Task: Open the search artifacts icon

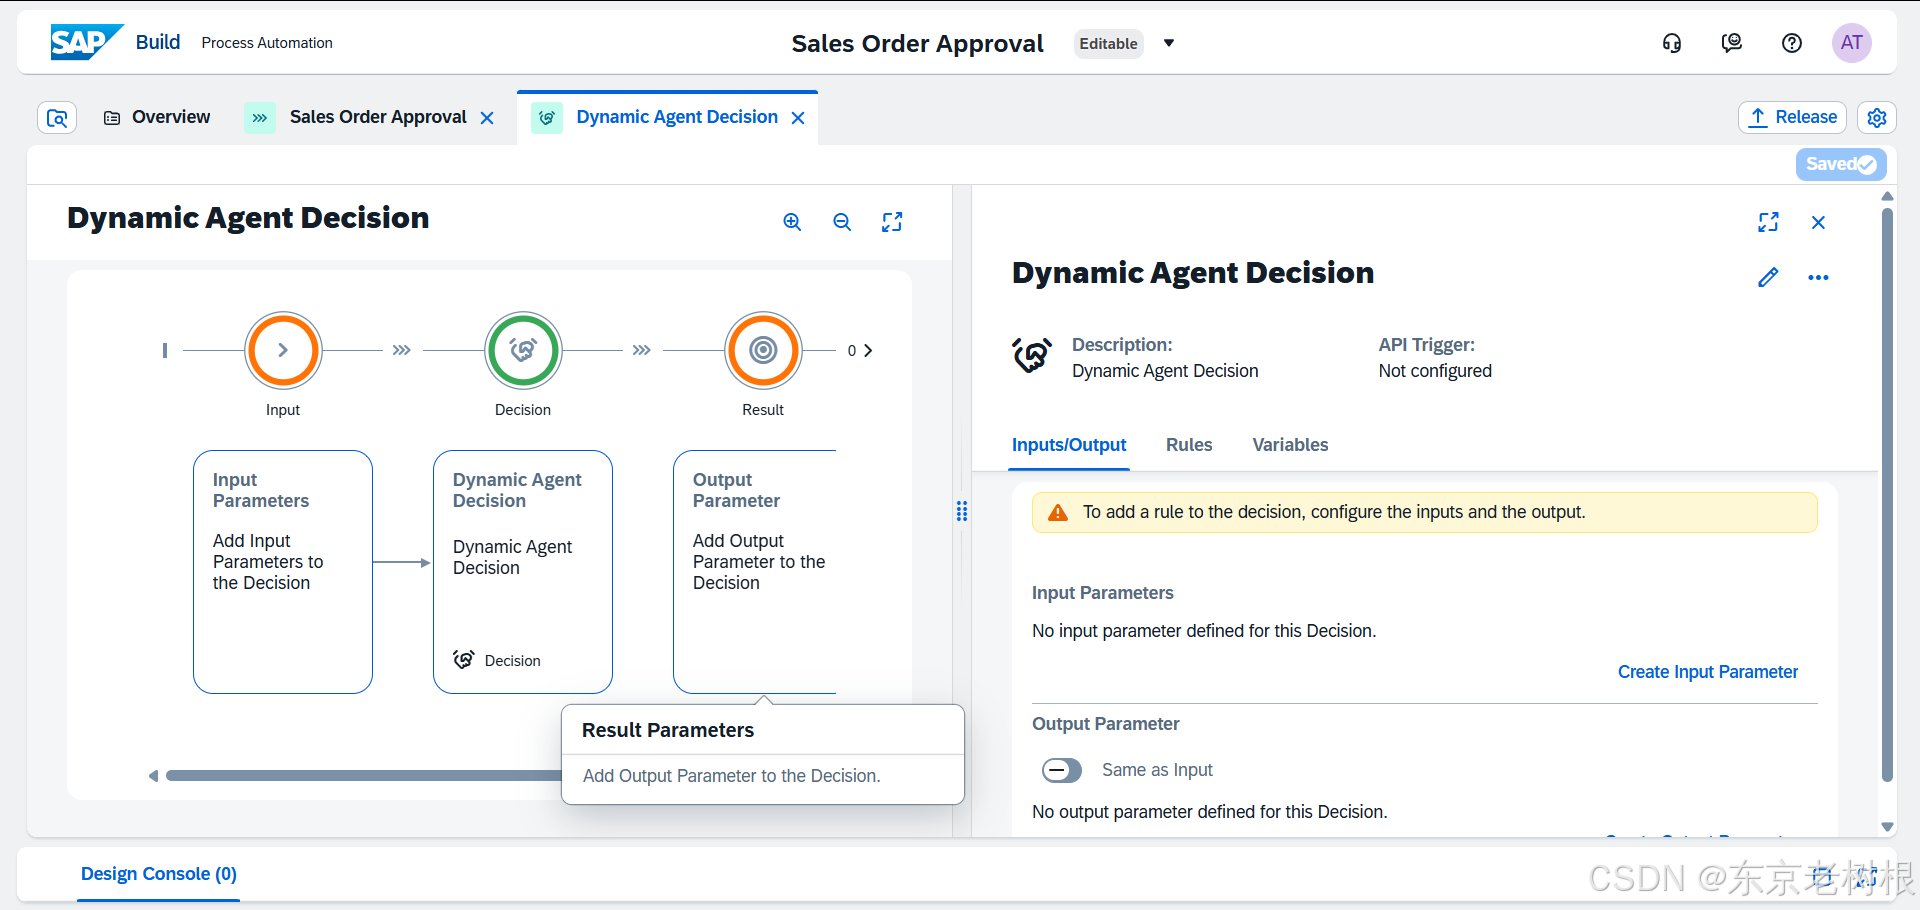Action: 57,118
